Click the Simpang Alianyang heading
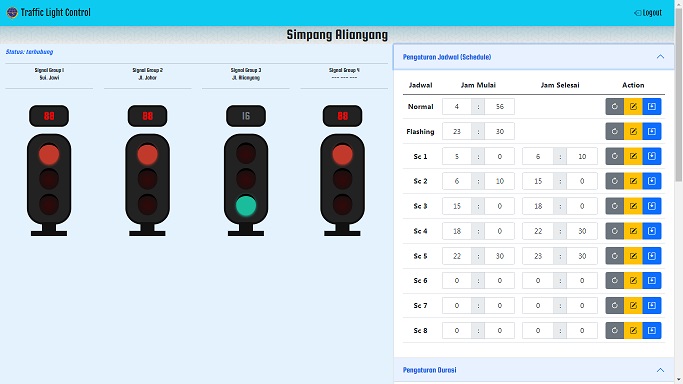Screen dimensions: 683x384 click(337, 35)
